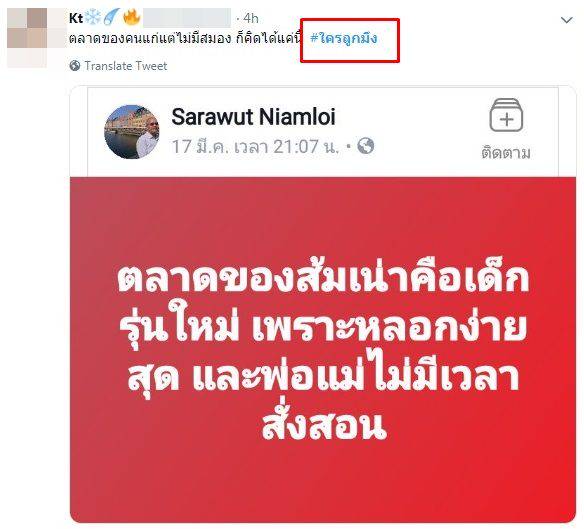The width and height of the screenshot is (584, 529).
Task: Click the ติดตาม follow label
Action: (506, 153)
